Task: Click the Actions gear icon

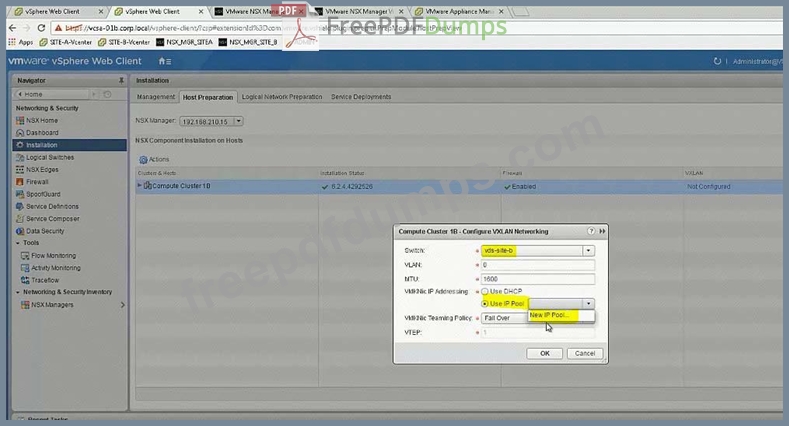Action: (x=143, y=159)
